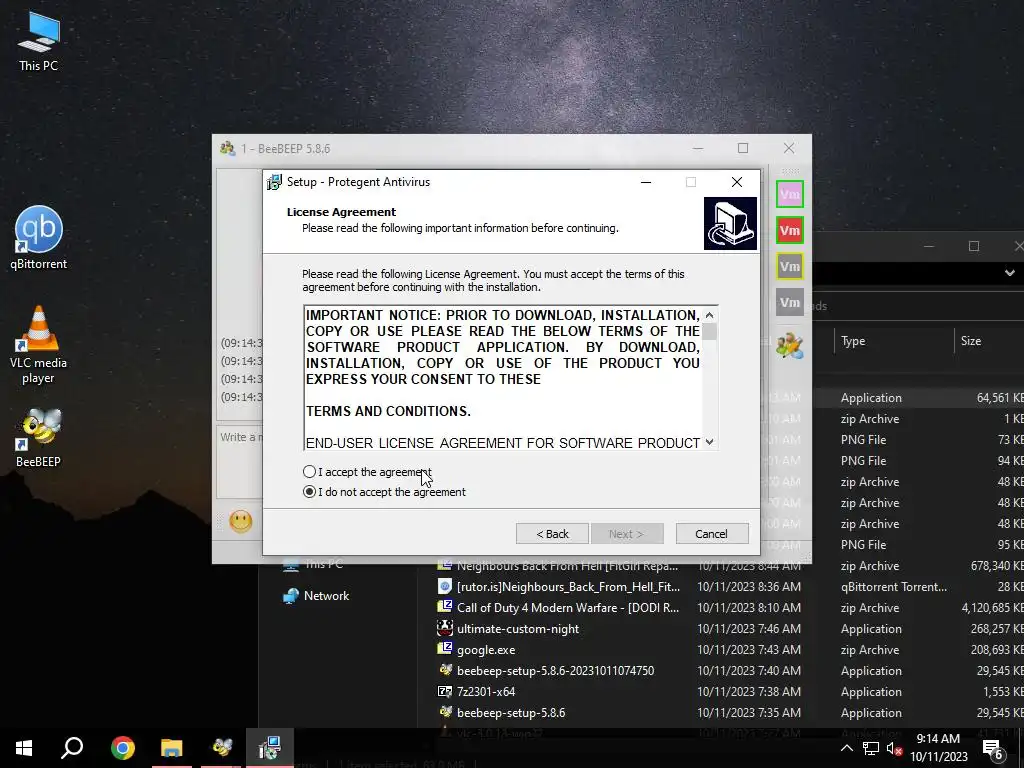
Task: Switch to BeeBEEP on the taskbar
Action: (221, 748)
